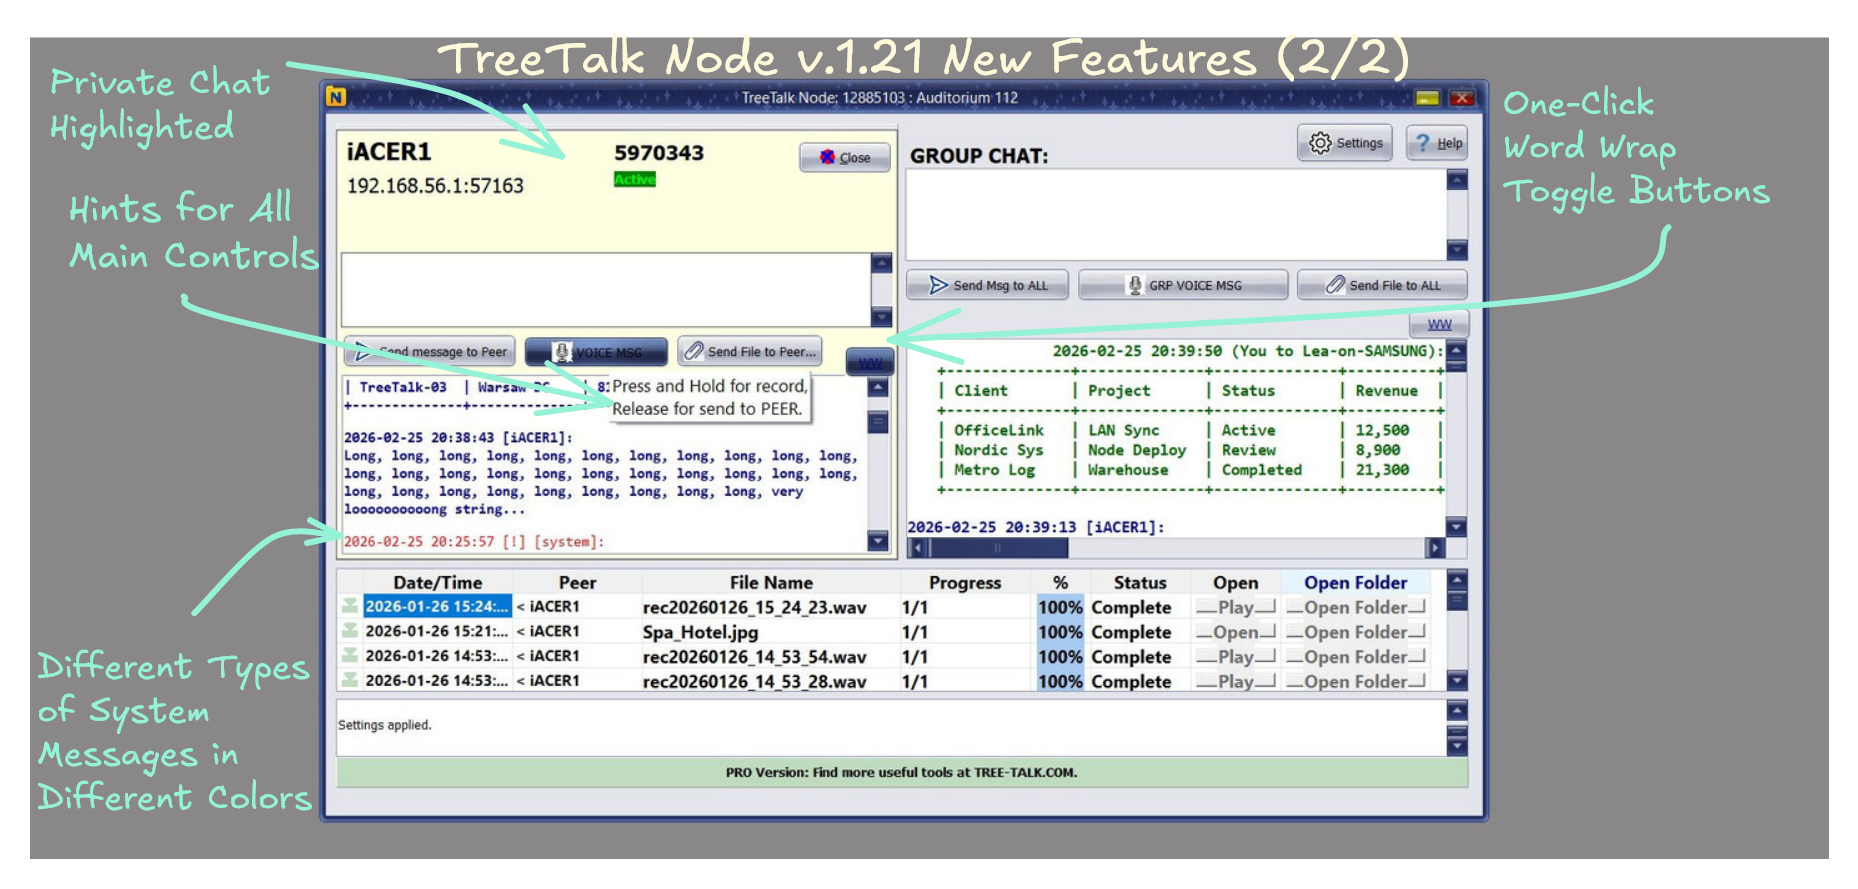This screenshot has width=1858, height=889.
Task: Play rec20260126_15_24_23.wav file
Action: pos(1235,607)
